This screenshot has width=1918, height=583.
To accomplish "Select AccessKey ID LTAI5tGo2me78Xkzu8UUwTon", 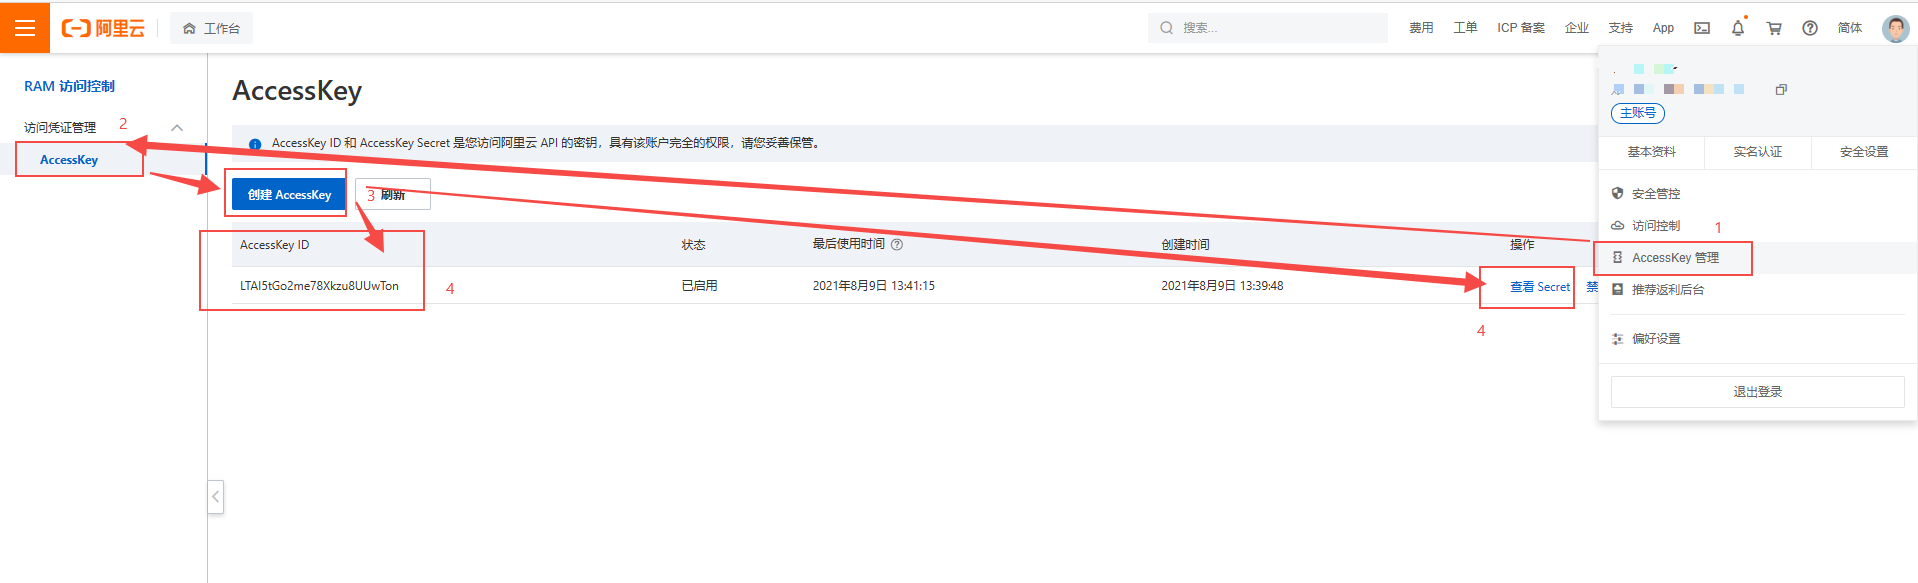I will tap(319, 286).
